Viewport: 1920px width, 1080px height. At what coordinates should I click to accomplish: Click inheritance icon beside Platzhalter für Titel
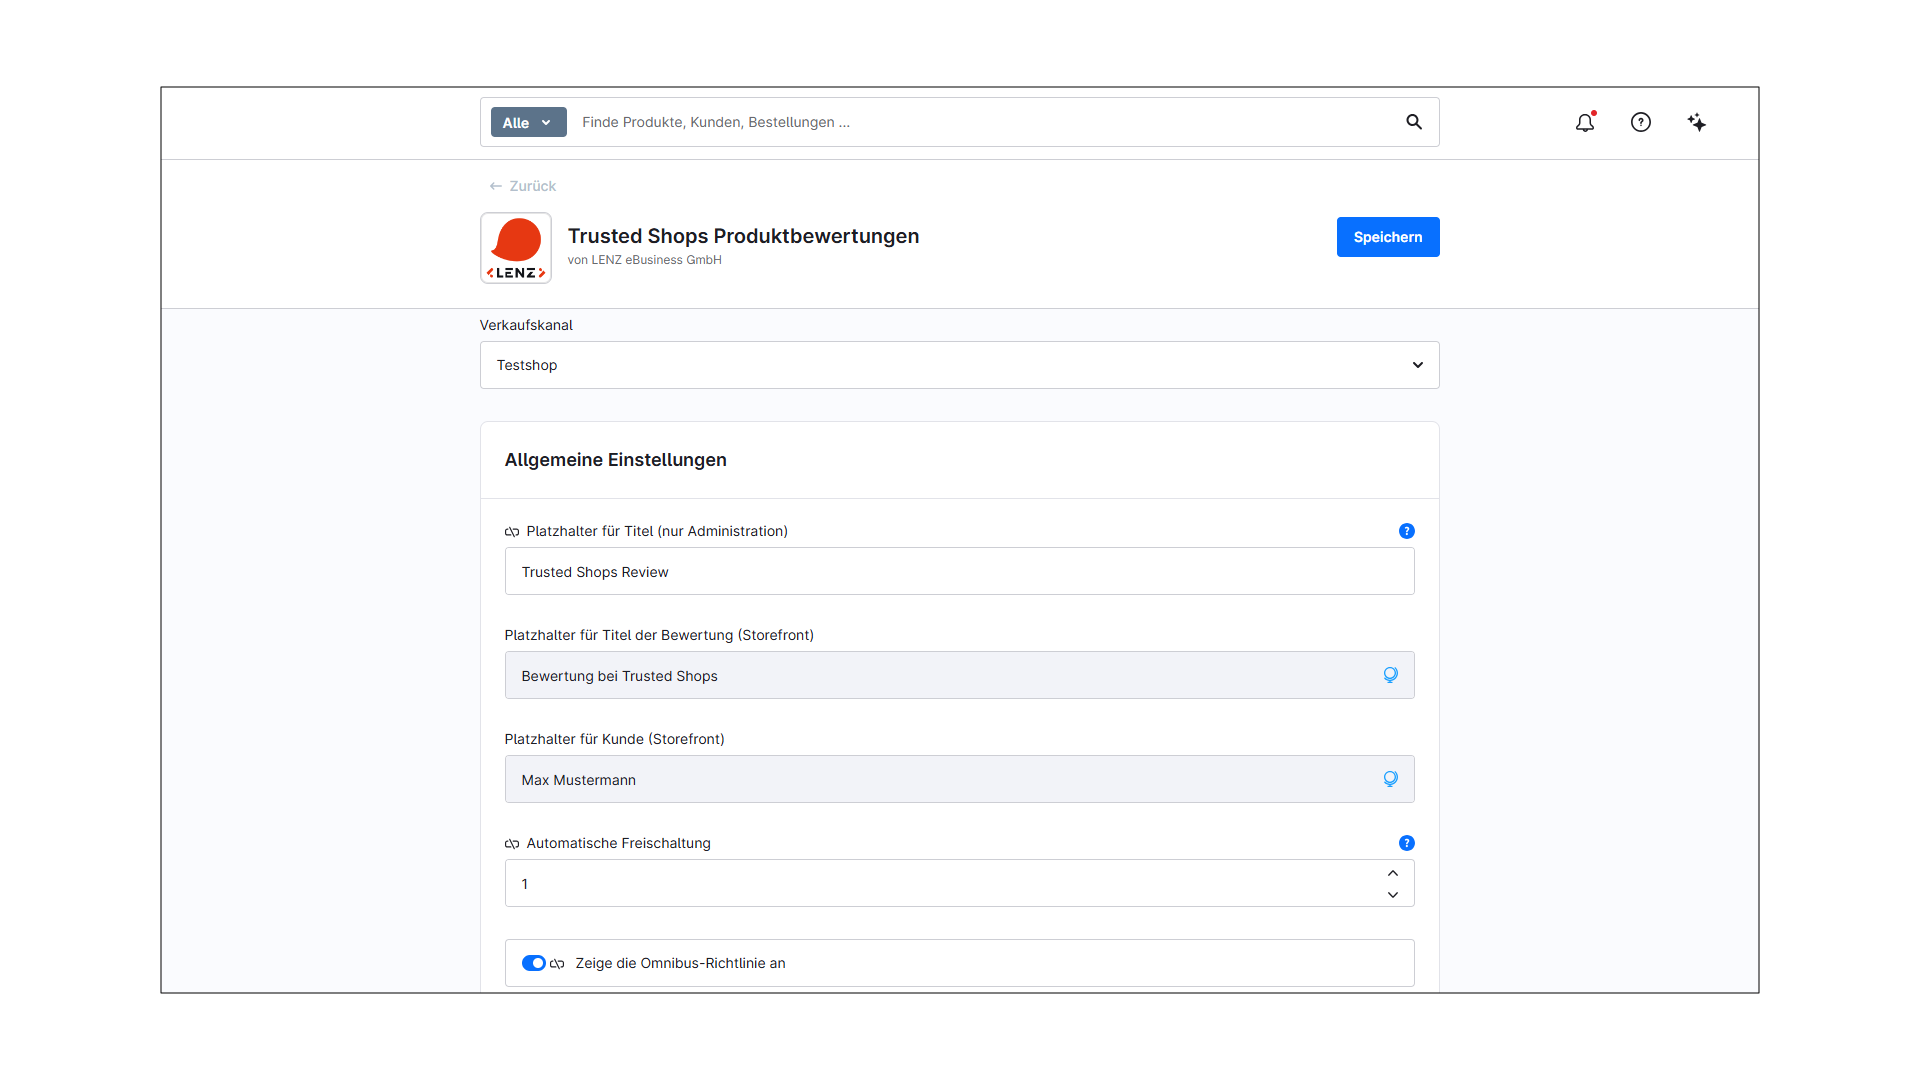(512, 532)
